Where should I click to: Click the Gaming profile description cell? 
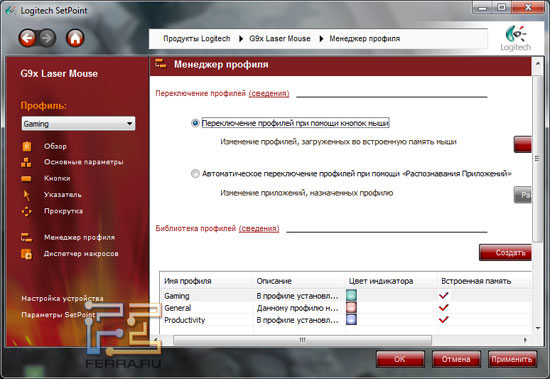[297, 296]
